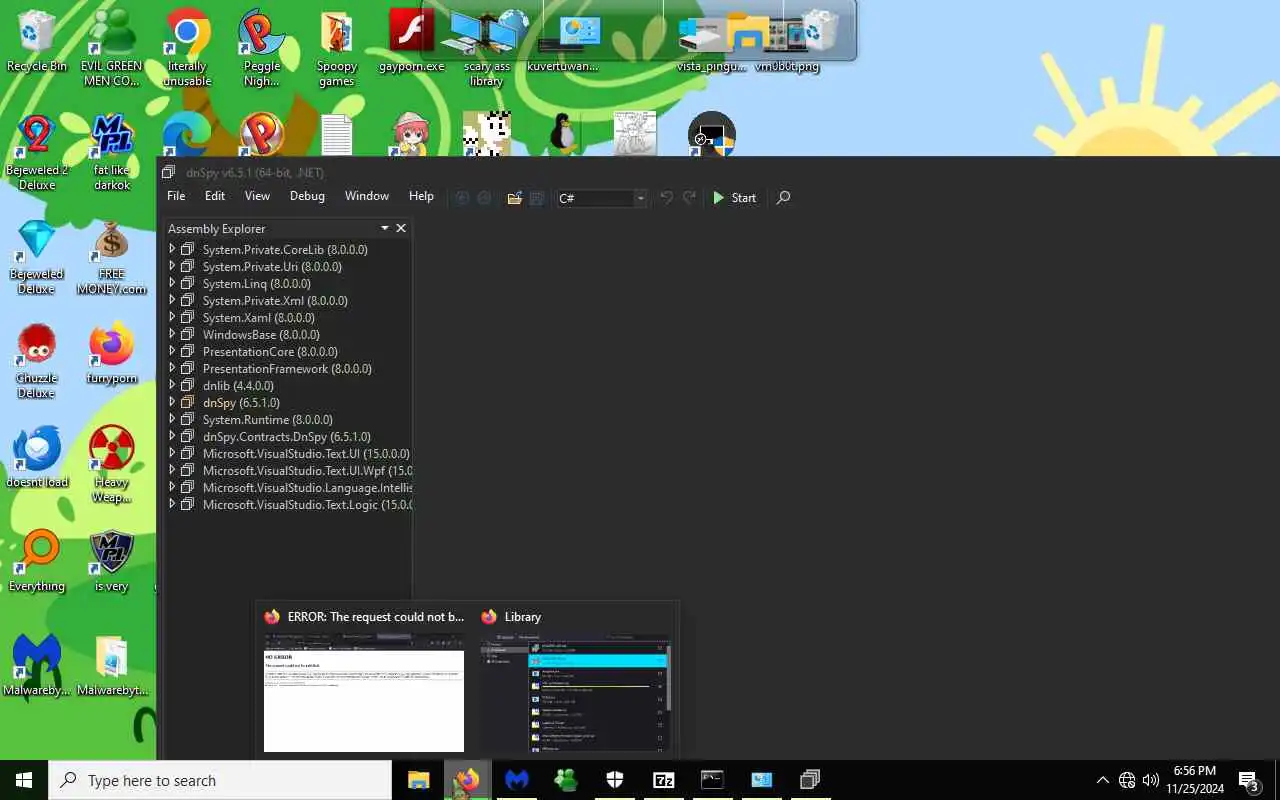Image resolution: width=1280 pixels, height=800 pixels.
Task: Expand the System.Private.Xml node
Action: (172, 300)
